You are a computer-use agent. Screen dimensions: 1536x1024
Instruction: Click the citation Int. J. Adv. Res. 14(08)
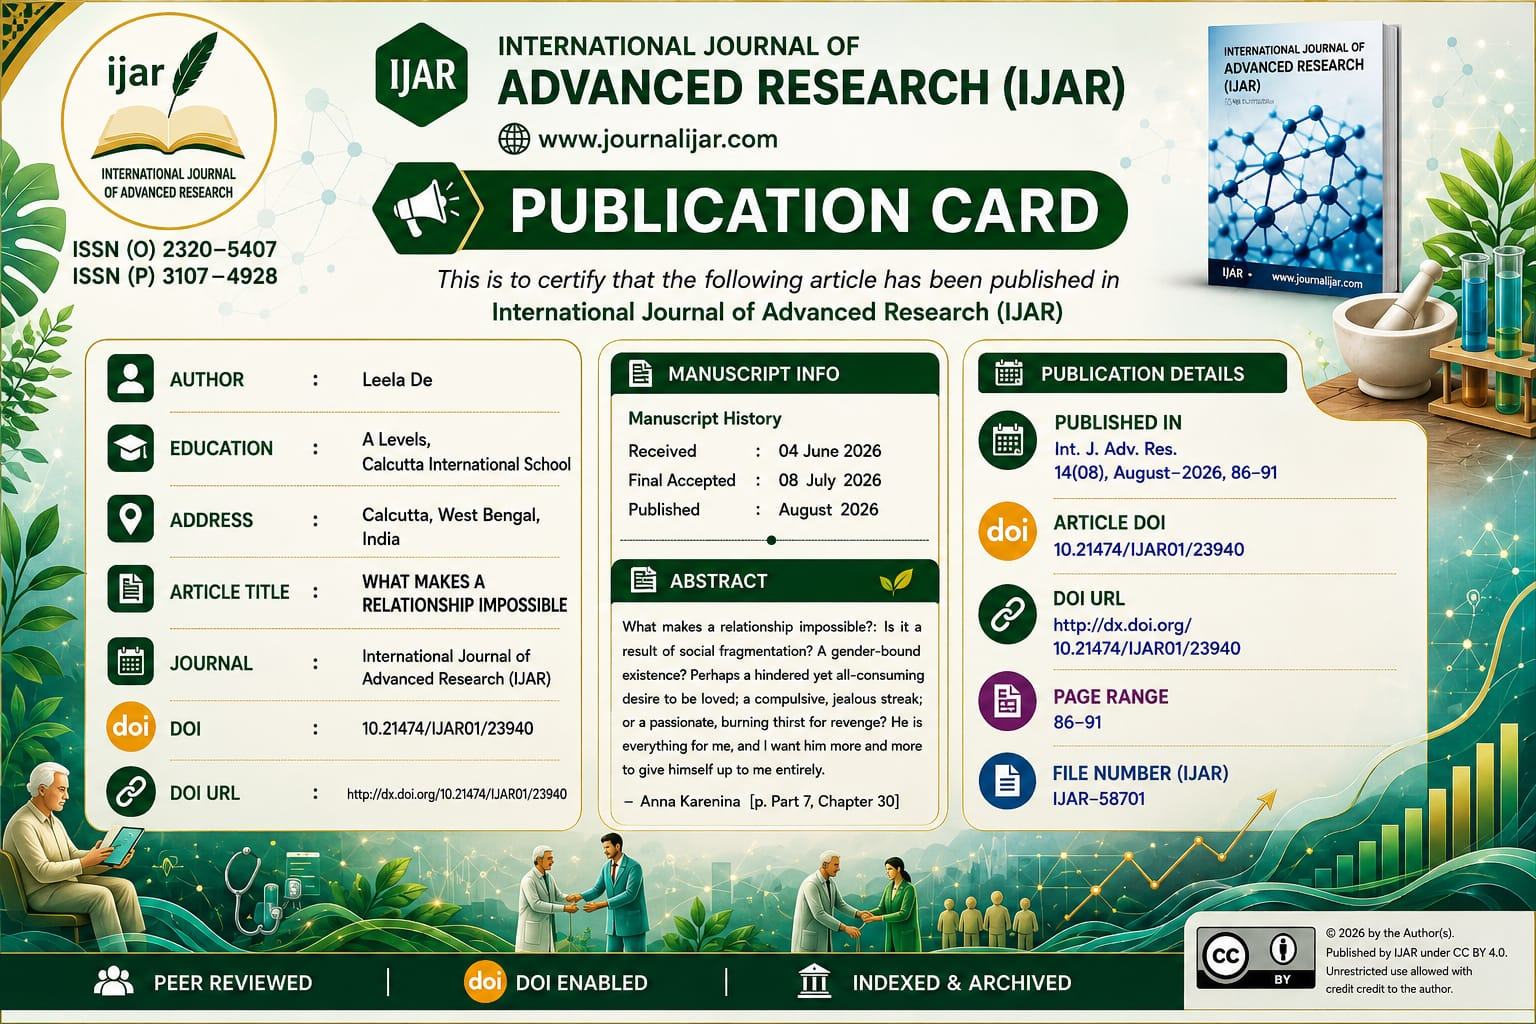(x=1166, y=461)
